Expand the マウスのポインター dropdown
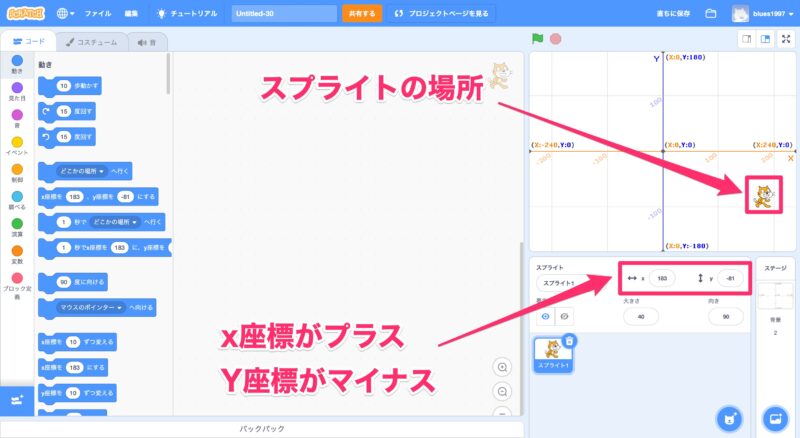This screenshot has height=438, width=800. 91,306
